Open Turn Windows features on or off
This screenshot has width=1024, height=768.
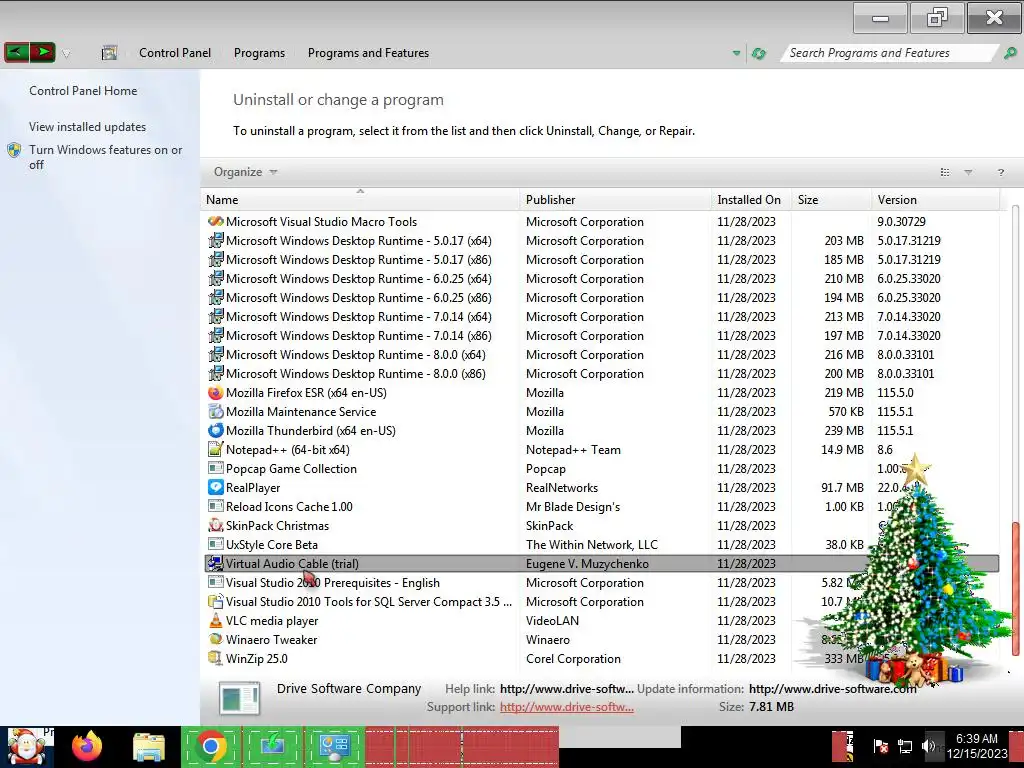(x=105, y=157)
